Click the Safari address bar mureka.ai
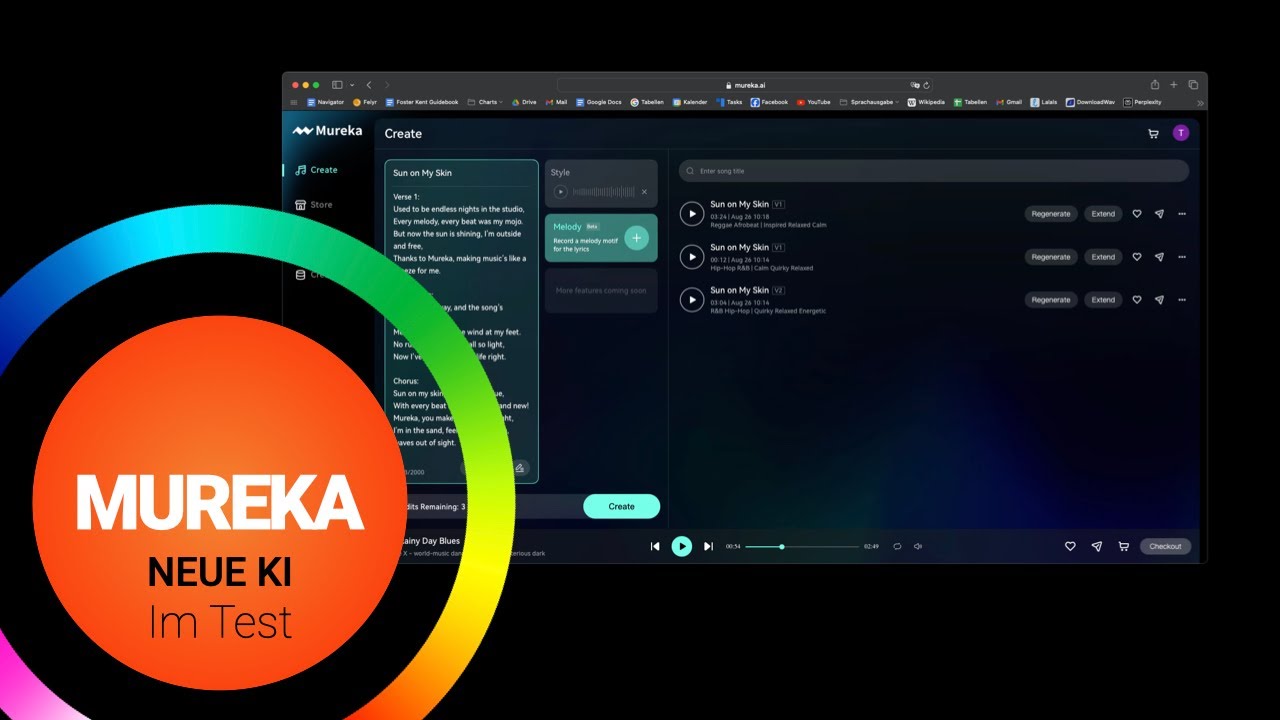The image size is (1280, 720). pyautogui.click(x=745, y=85)
